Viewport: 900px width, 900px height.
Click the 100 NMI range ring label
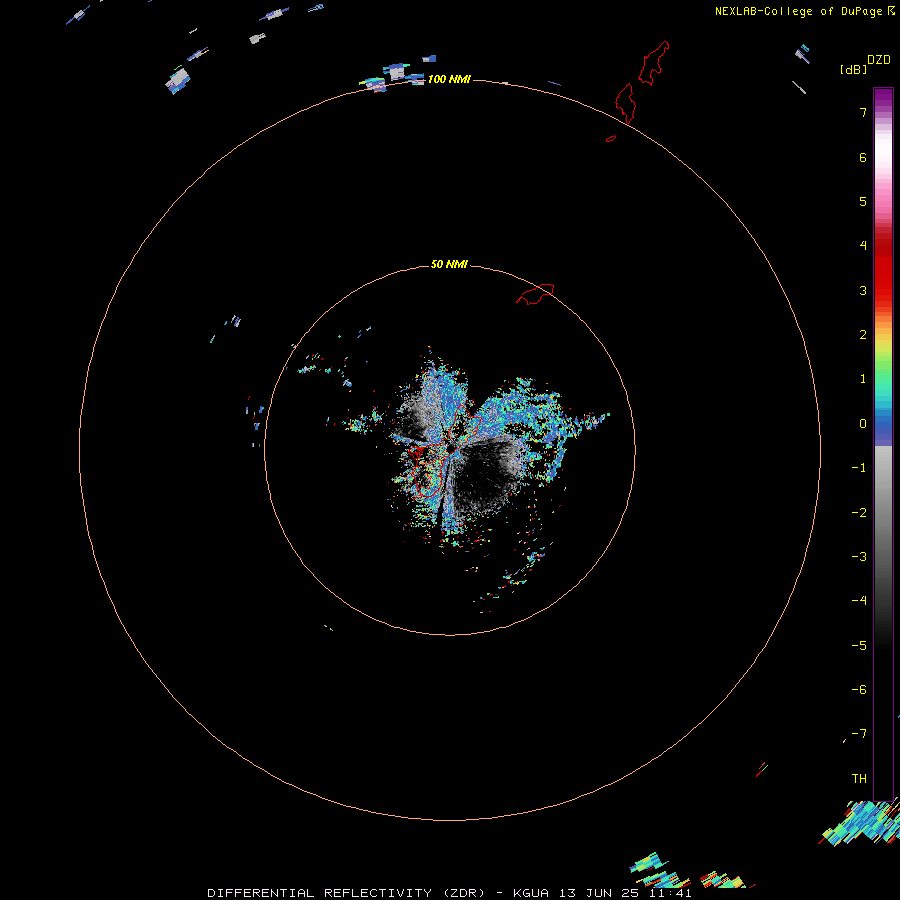click(x=449, y=79)
